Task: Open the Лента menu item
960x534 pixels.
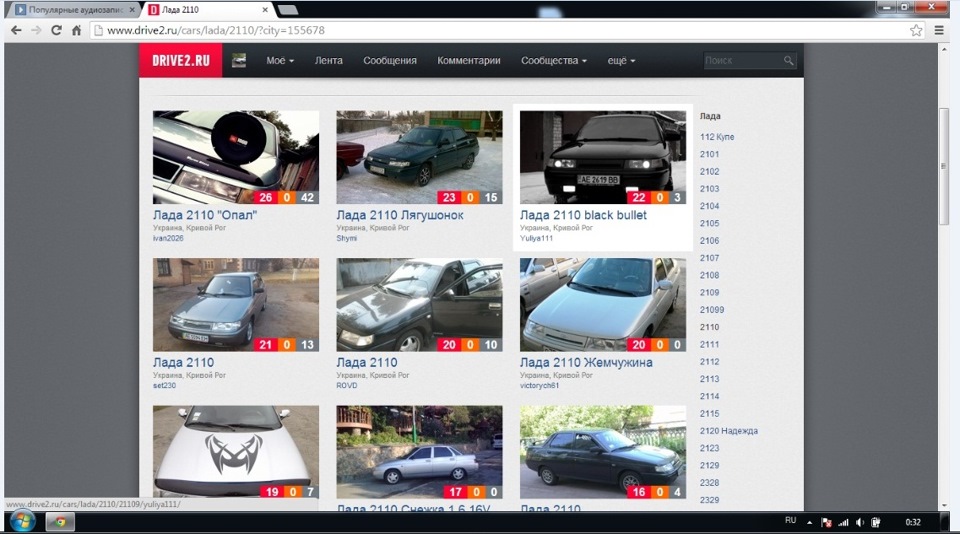Action: tap(329, 61)
